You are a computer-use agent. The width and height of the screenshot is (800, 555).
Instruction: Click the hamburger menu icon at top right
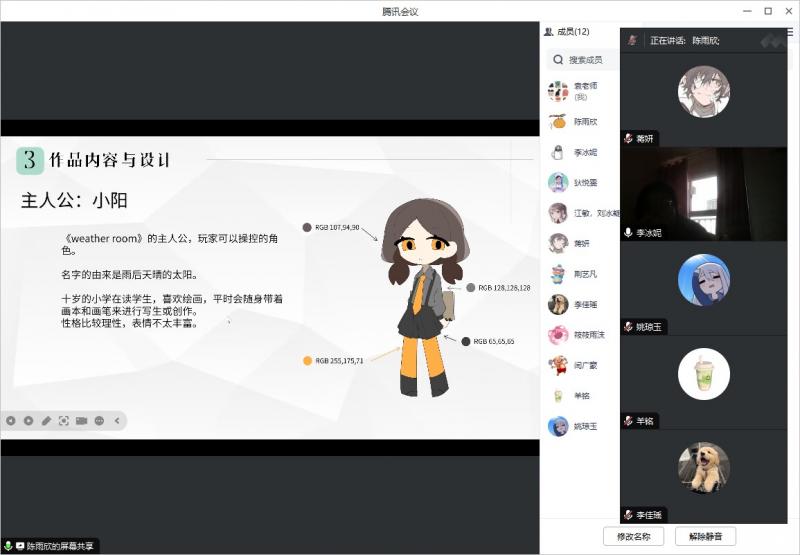[790, 33]
